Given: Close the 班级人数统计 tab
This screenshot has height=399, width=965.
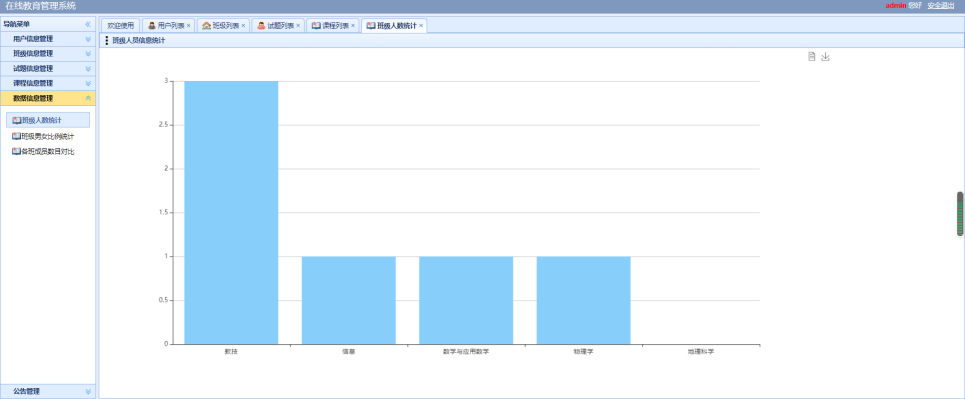Looking at the screenshot, I should (x=421, y=26).
